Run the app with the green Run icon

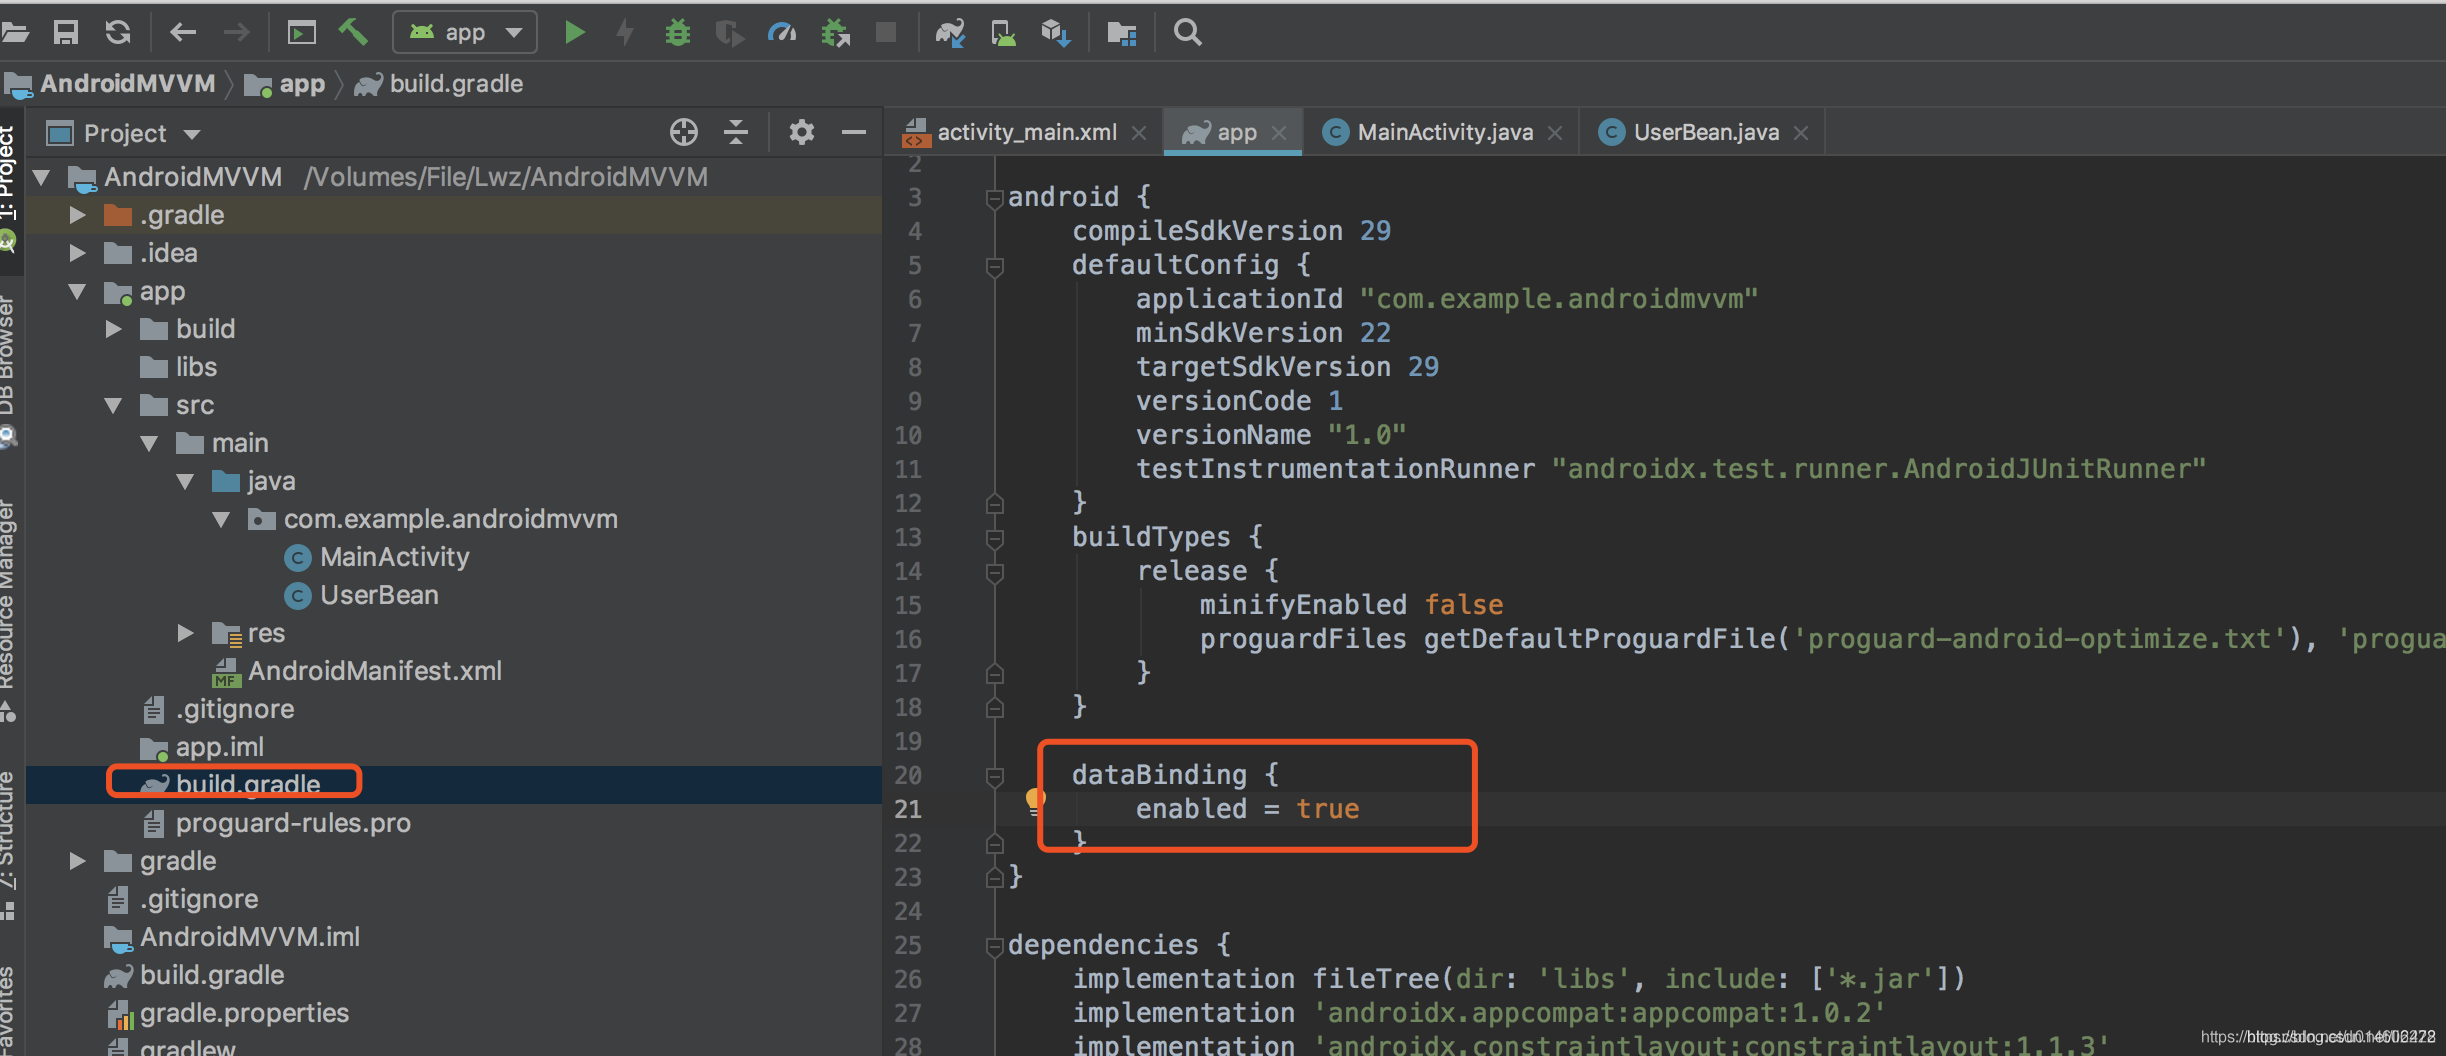click(575, 32)
